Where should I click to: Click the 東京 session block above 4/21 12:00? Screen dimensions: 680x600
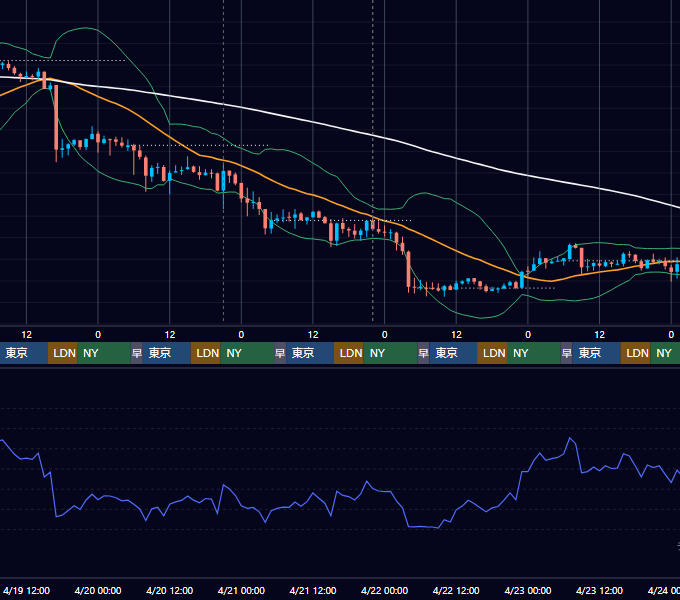pyautogui.click(x=310, y=353)
